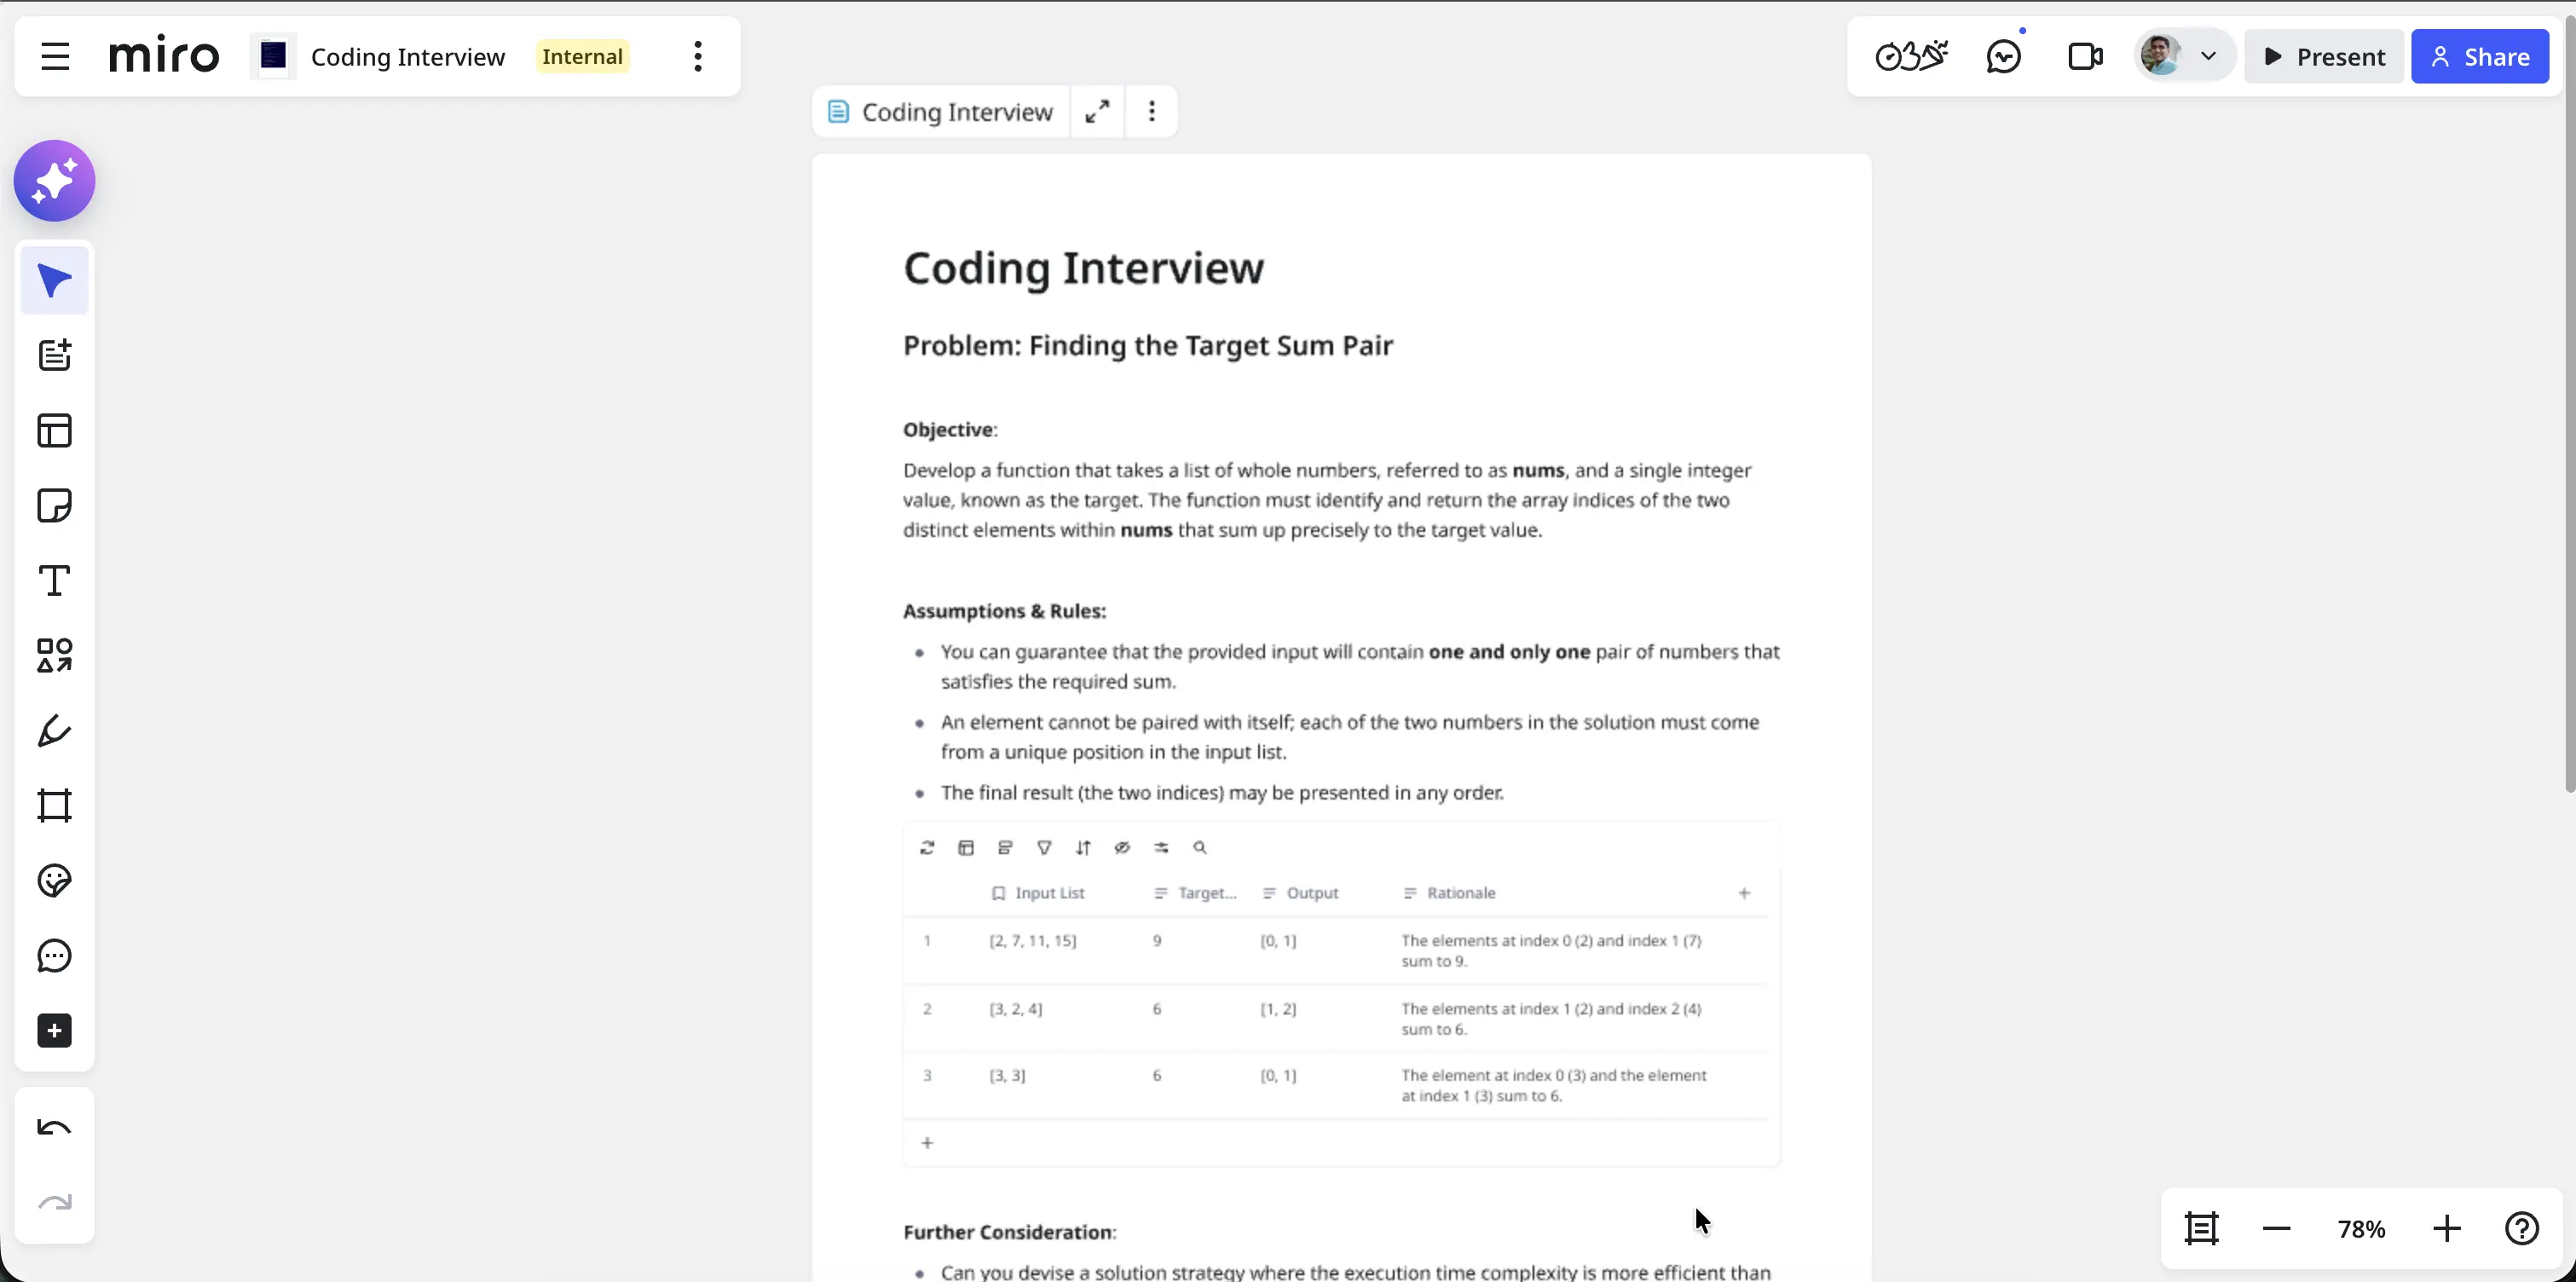Screen dimensions: 2576x1282
Task: Toggle table sort option
Action: pyautogui.click(x=1083, y=848)
